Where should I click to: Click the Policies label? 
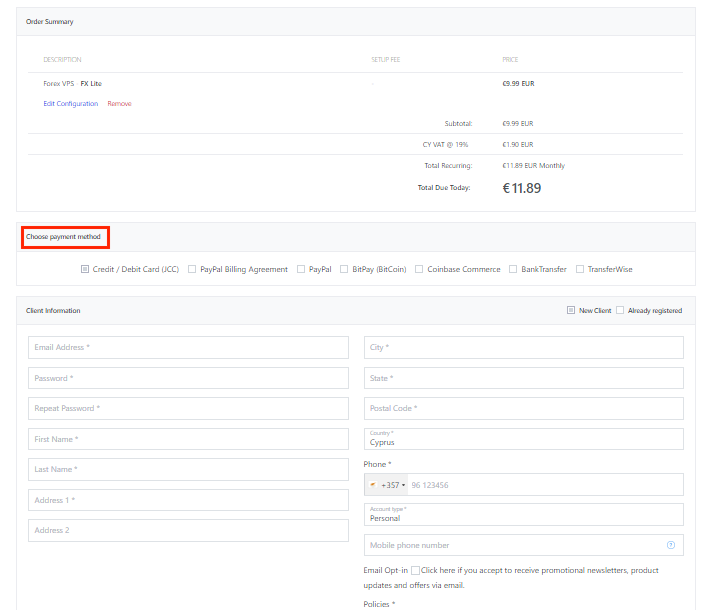(379, 604)
